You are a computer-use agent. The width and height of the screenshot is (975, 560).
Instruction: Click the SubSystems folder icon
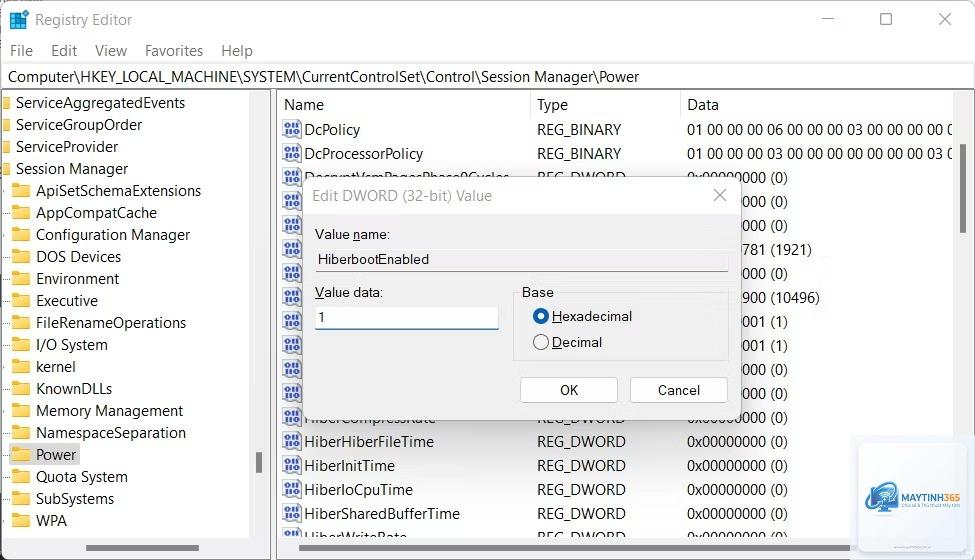coord(21,498)
